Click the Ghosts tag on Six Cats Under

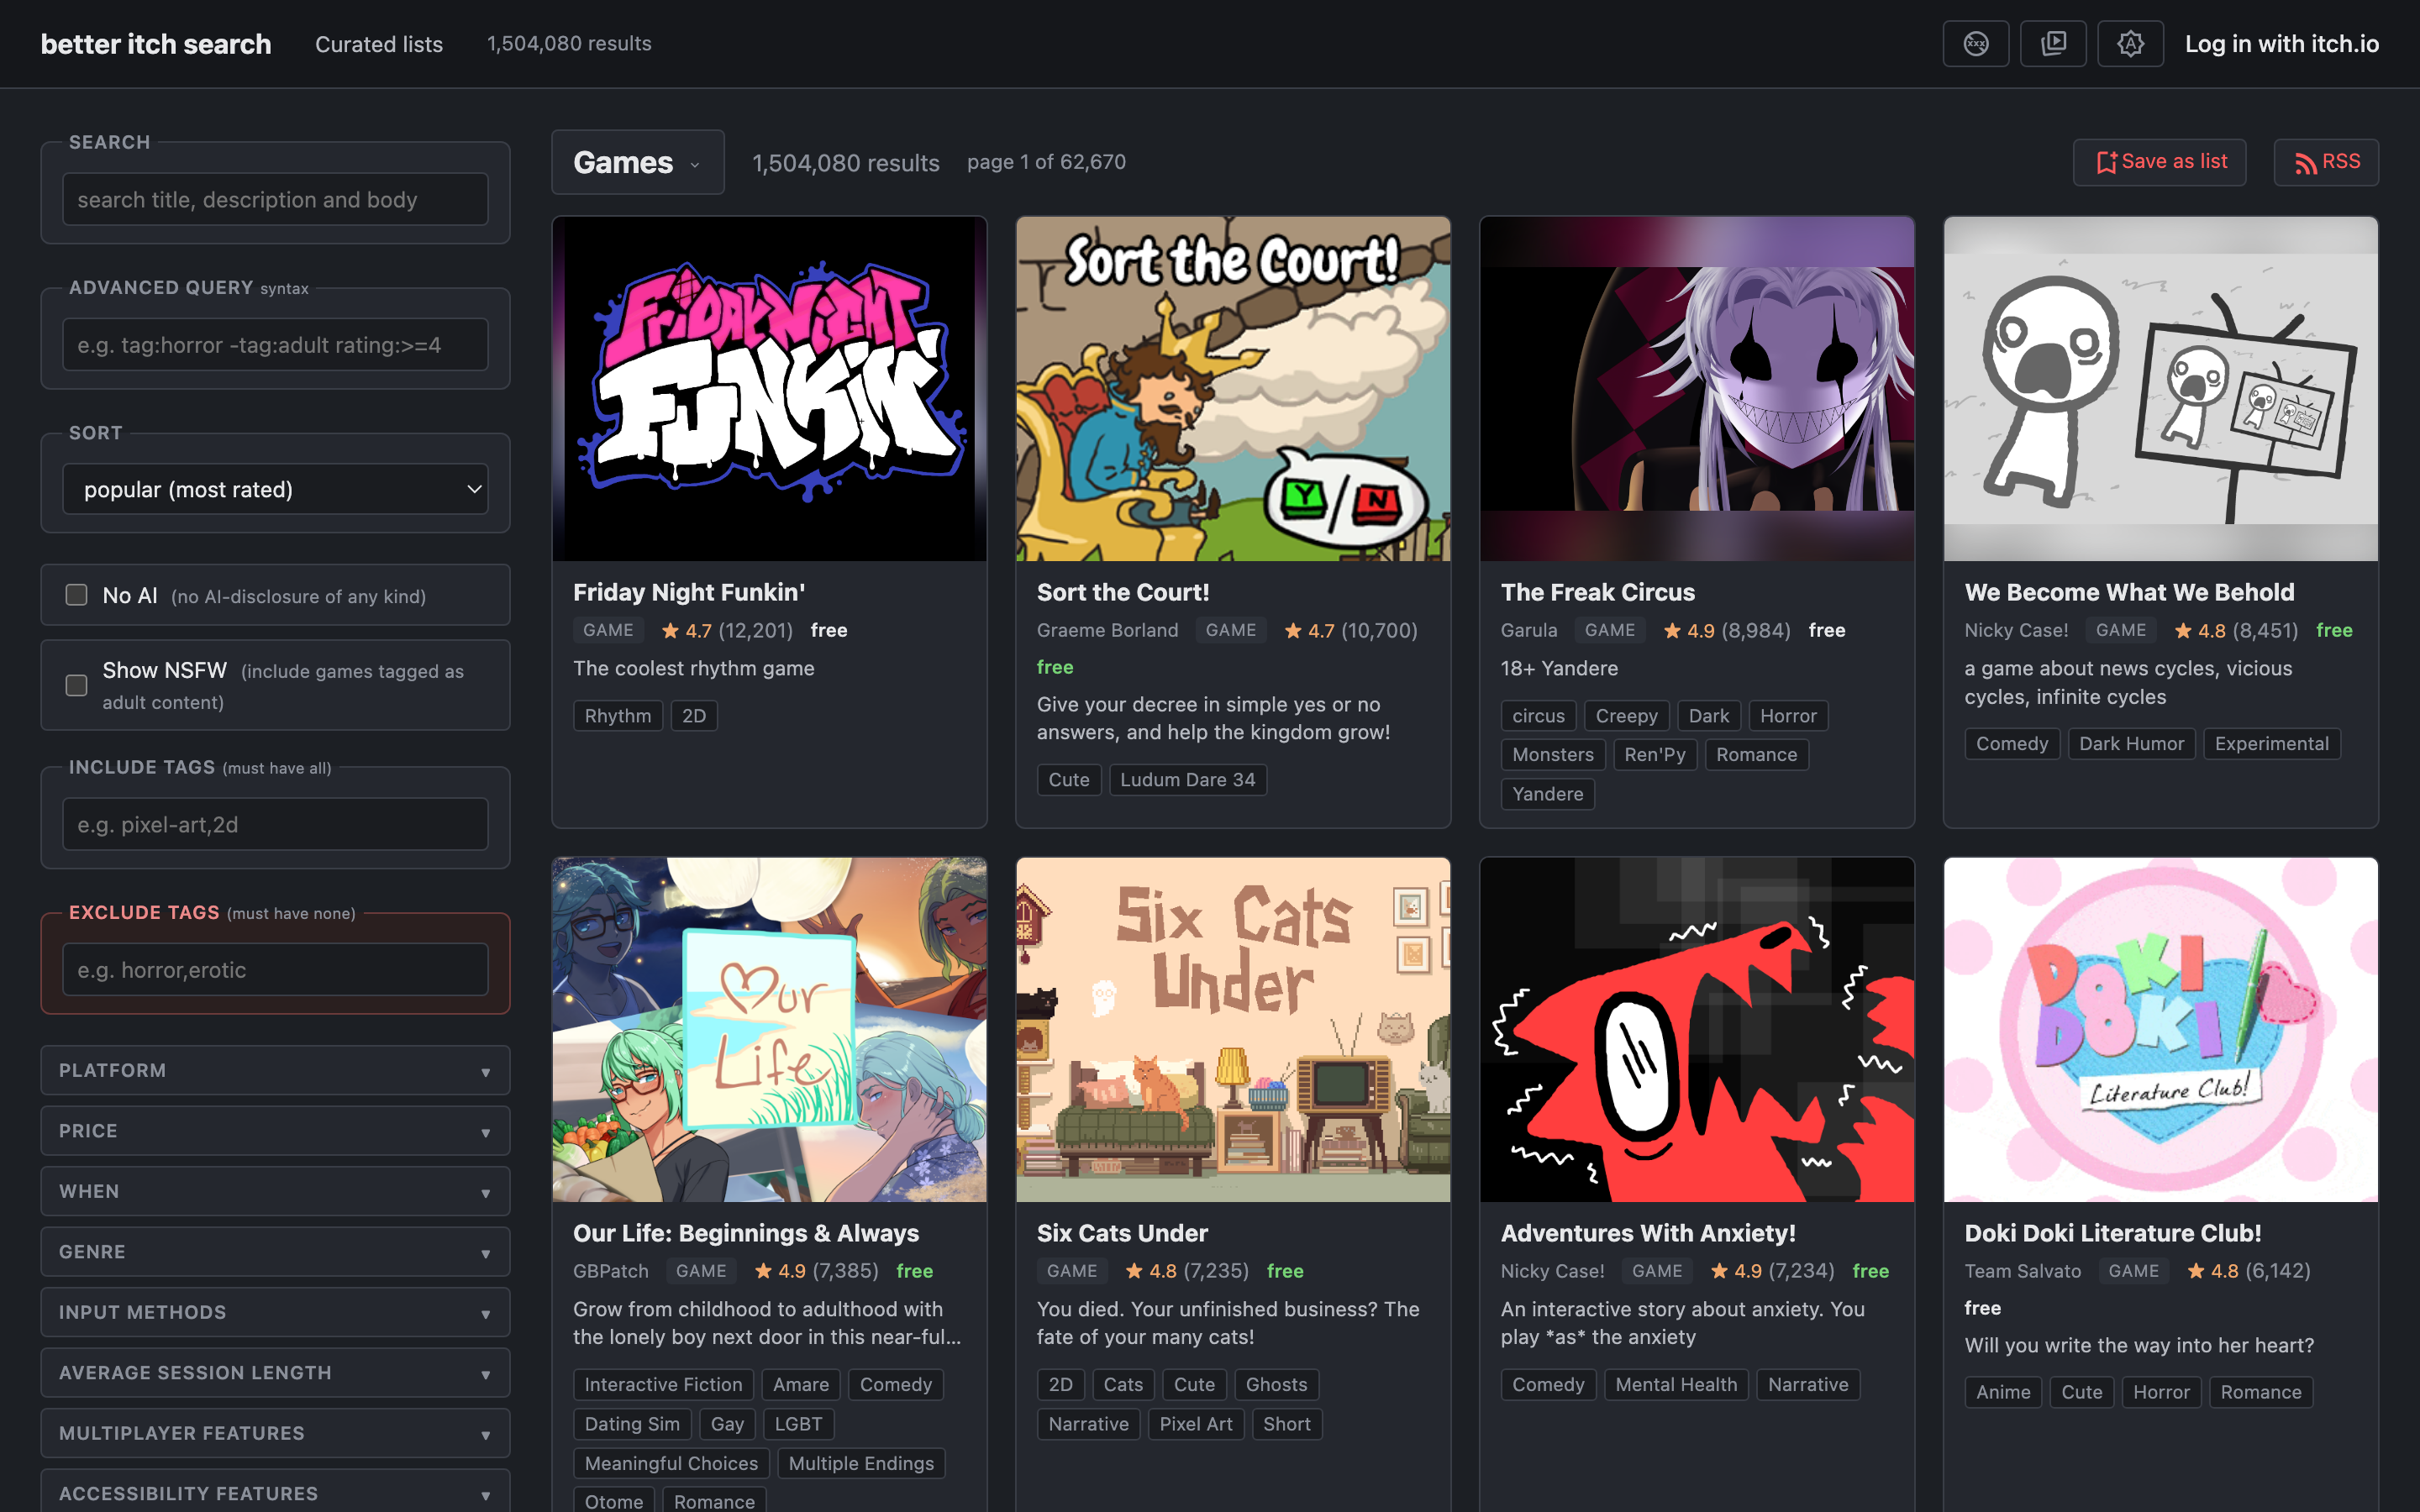1277,1385
